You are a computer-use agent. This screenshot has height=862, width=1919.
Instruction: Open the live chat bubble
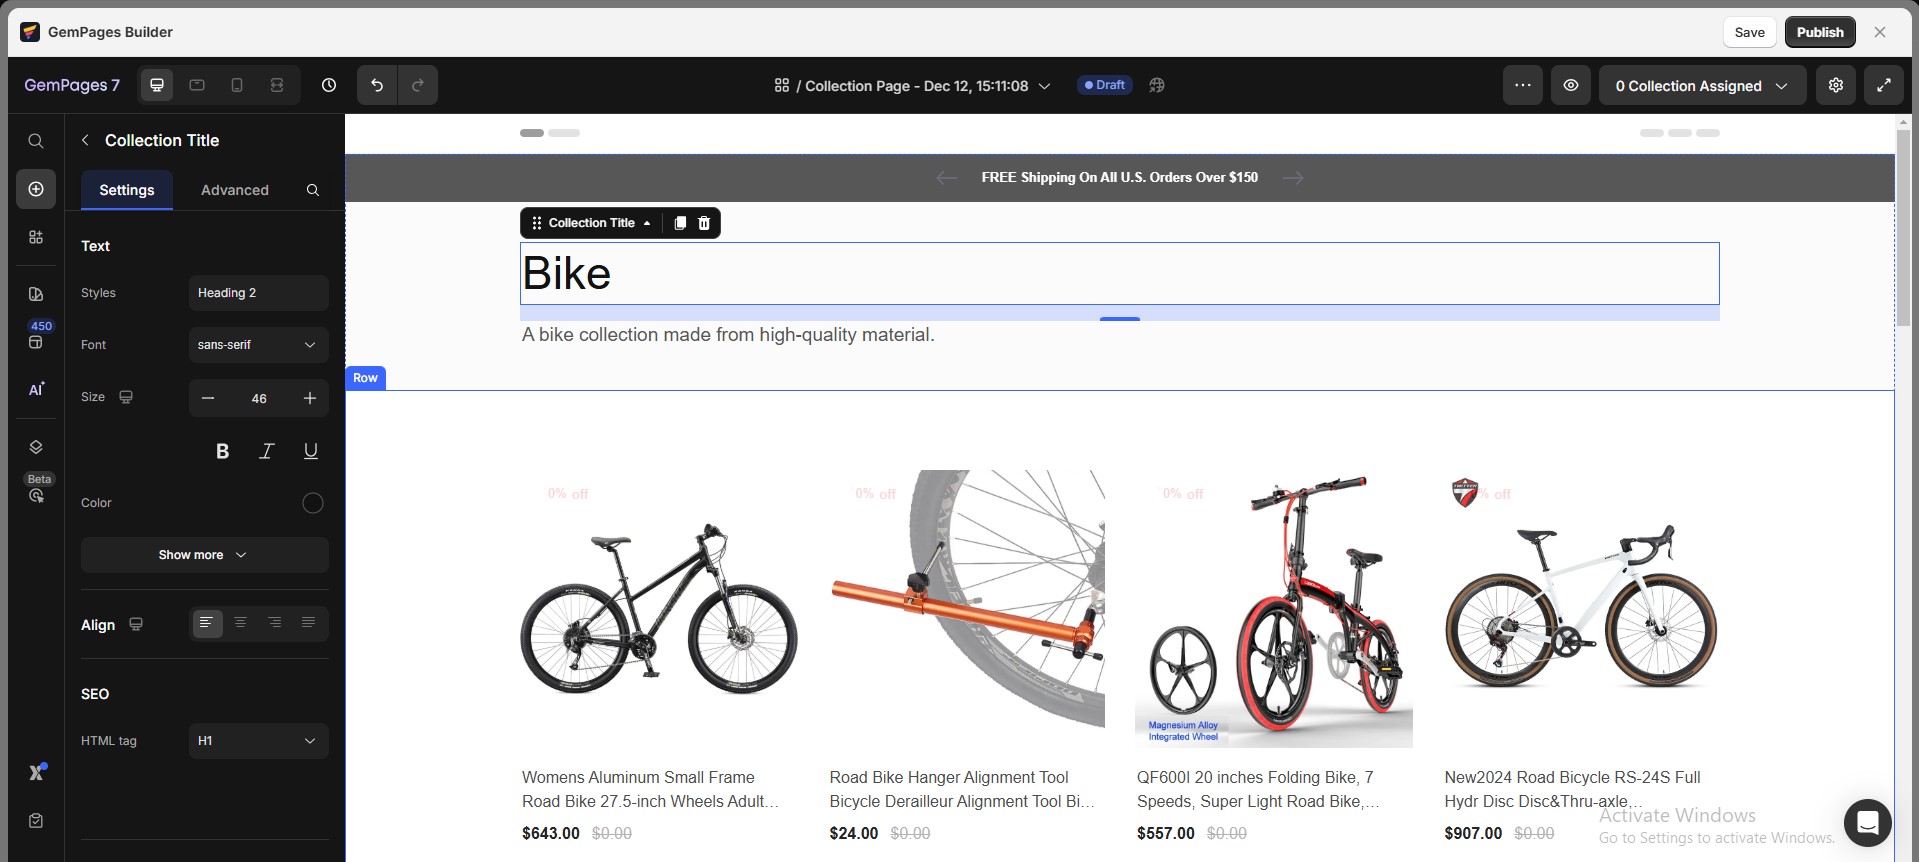[x=1867, y=823]
